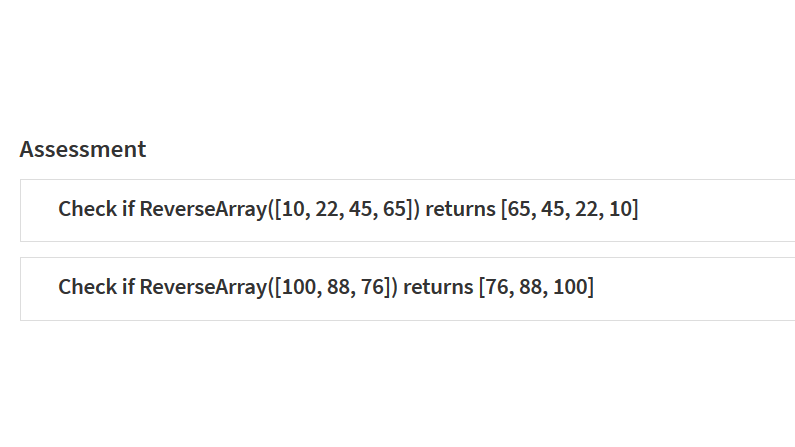Click the expected result [65, 45, 22, 10]
Image resolution: width=795 pixels, height=447 pixels.
[x=569, y=209]
